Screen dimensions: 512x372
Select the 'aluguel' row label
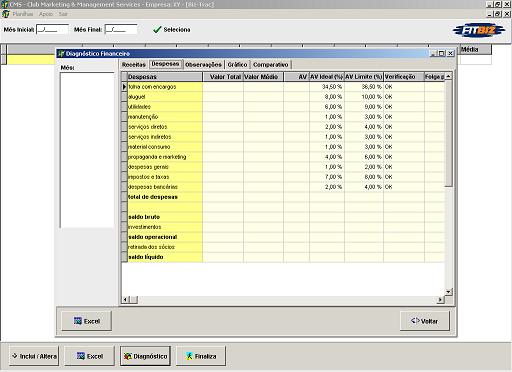[137, 97]
